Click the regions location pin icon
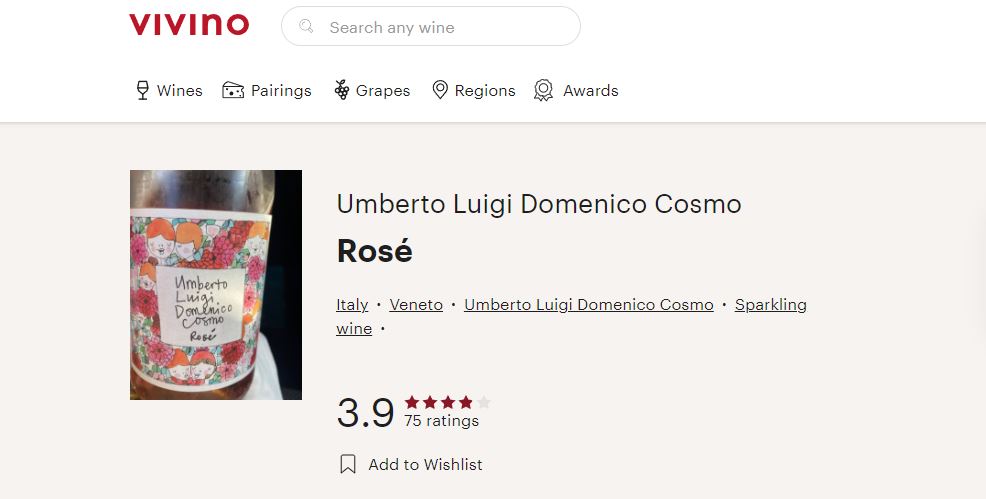Image resolution: width=986 pixels, height=499 pixels. (x=440, y=91)
